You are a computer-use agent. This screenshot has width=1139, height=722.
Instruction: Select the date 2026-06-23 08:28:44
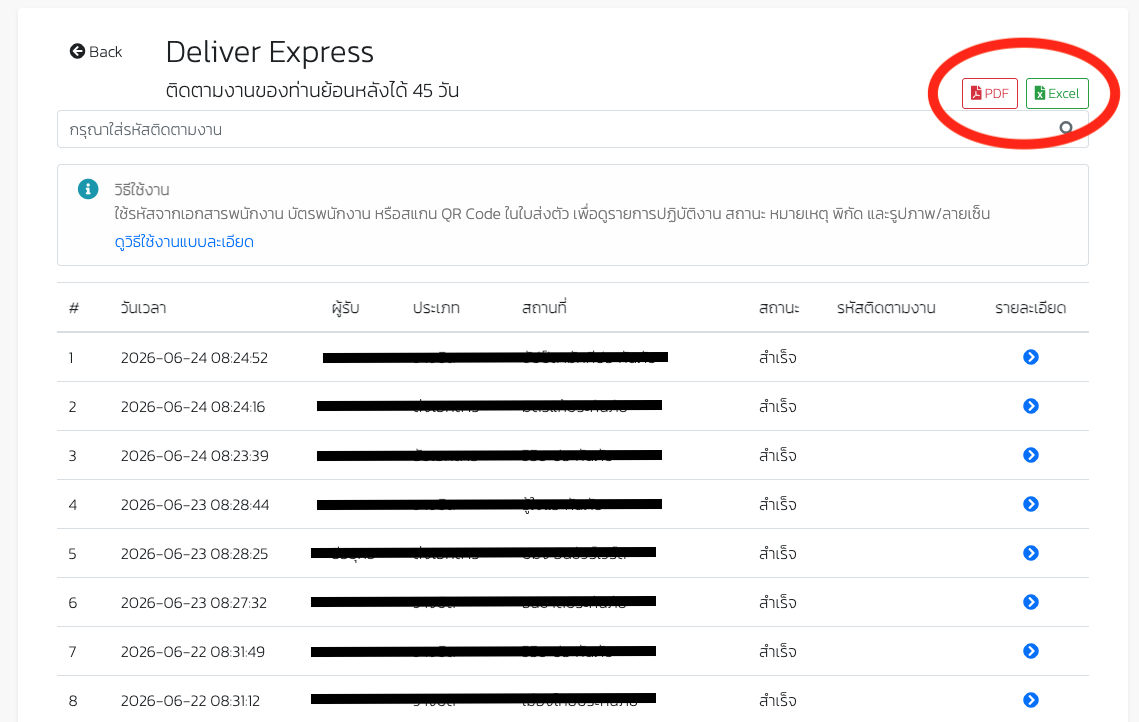click(195, 505)
